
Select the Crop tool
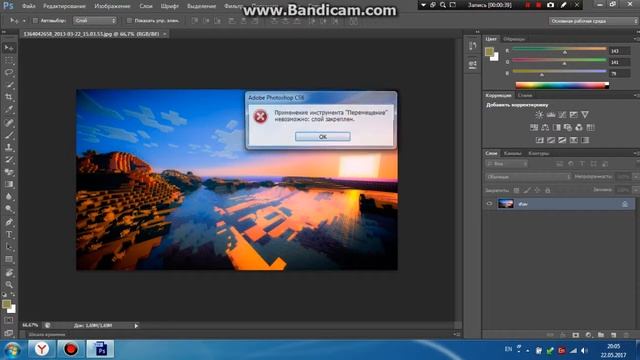(9, 97)
